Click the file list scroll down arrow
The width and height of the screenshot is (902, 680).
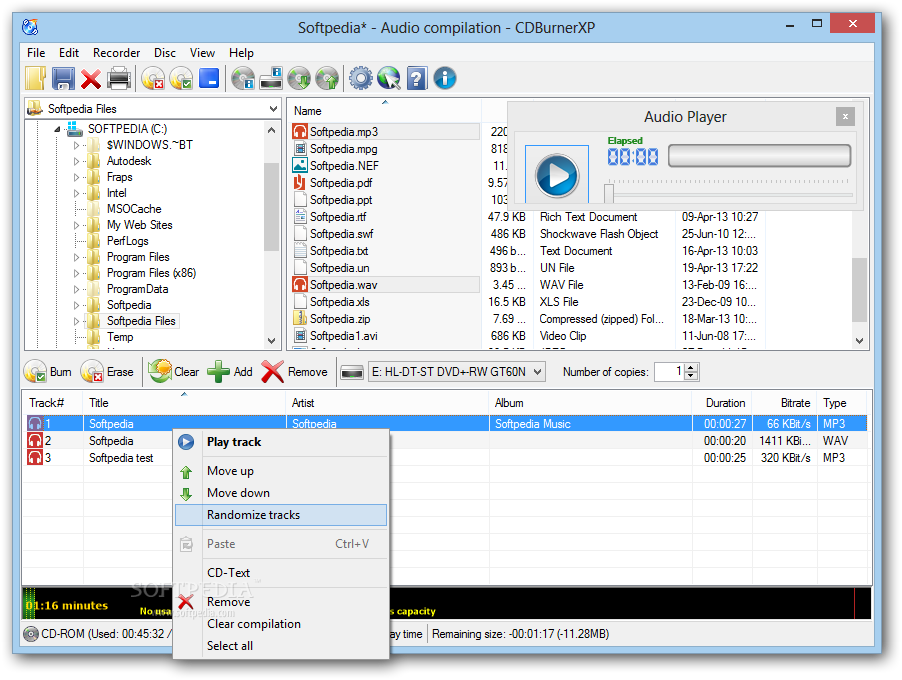click(x=859, y=341)
